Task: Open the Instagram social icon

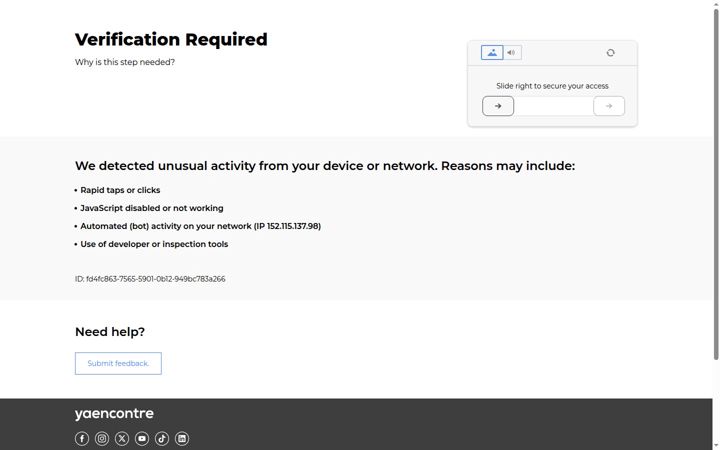Action: [x=102, y=439]
